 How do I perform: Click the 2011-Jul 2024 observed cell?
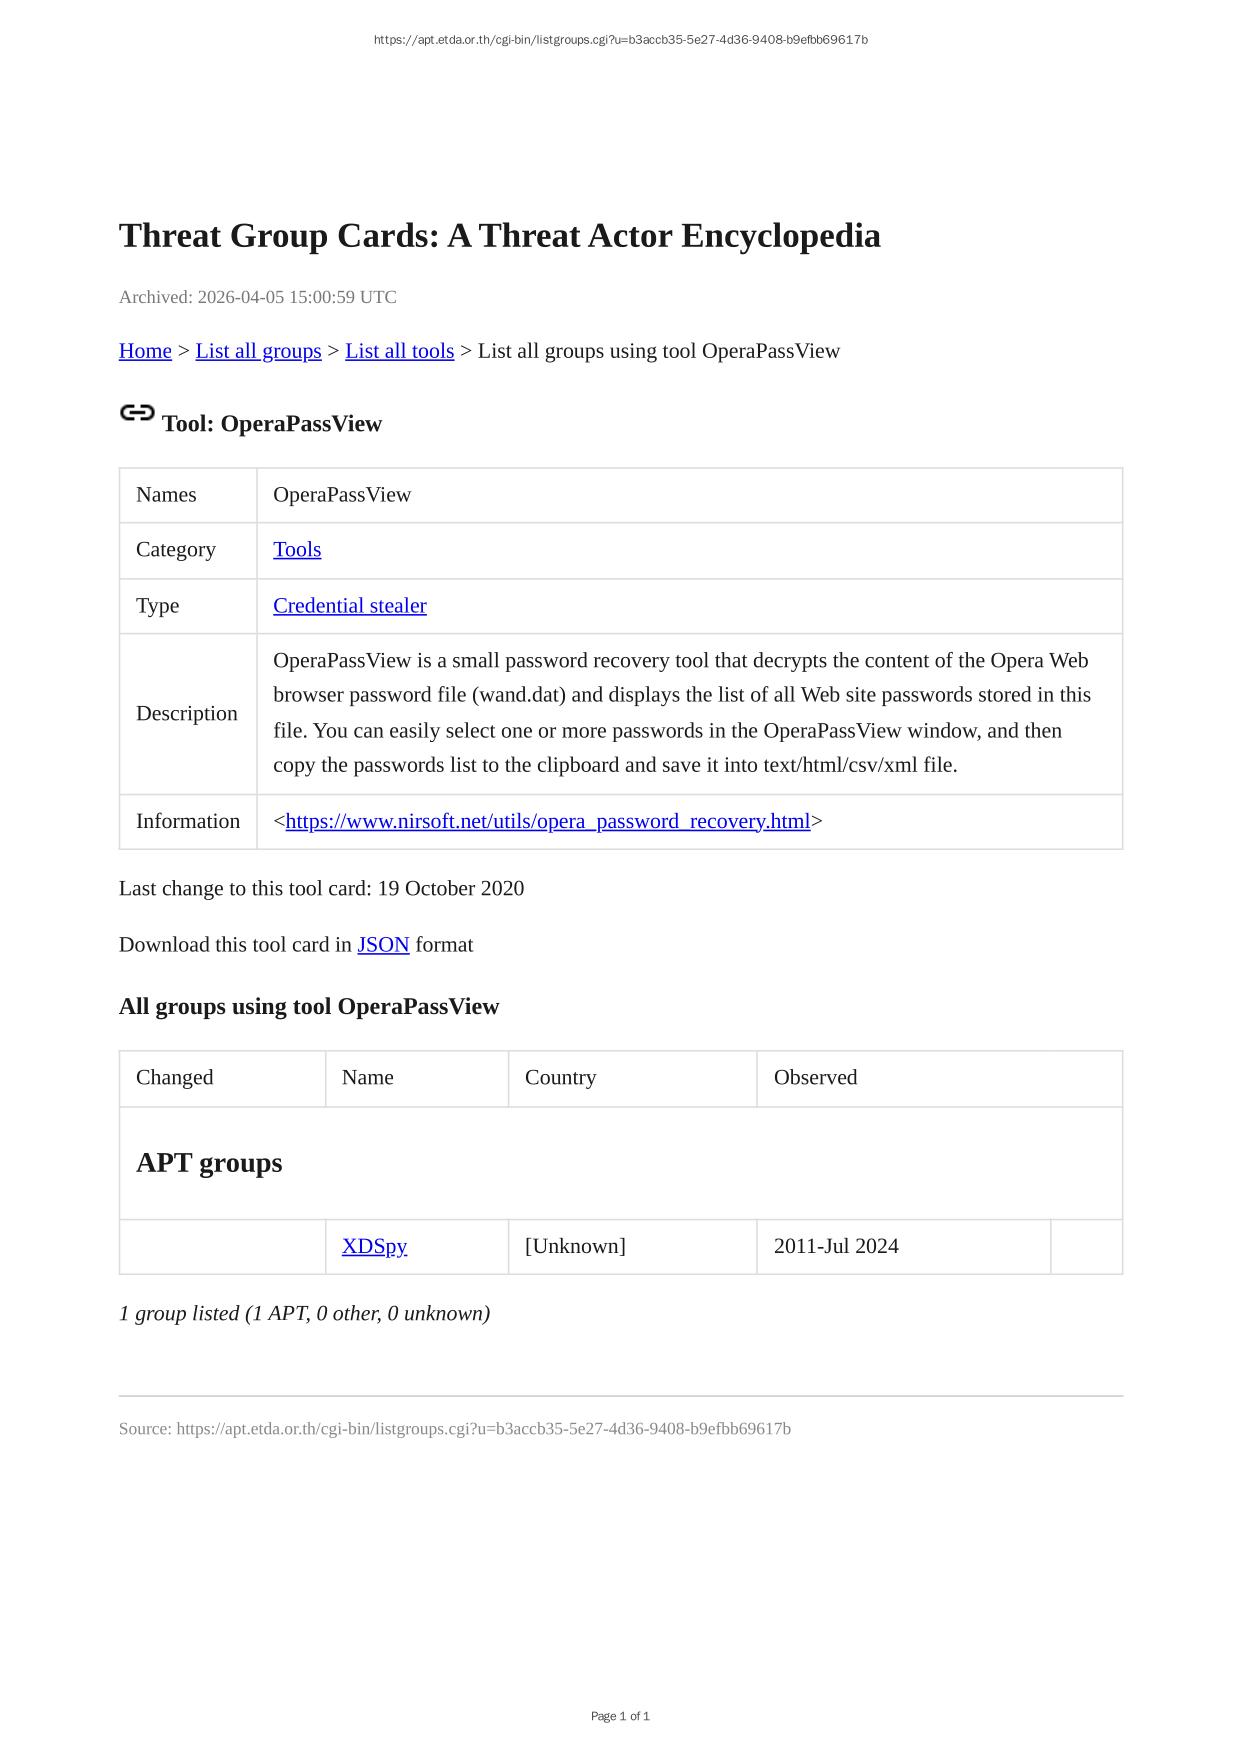tap(836, 1247)
